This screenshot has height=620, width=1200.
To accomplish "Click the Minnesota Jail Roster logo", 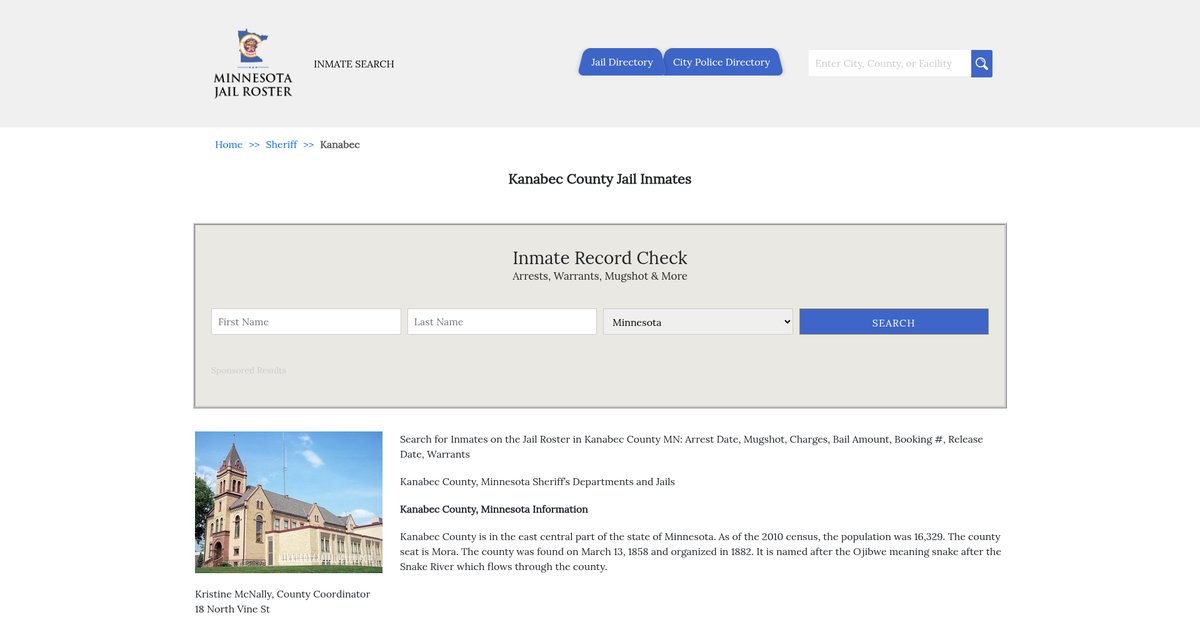I will (253, 64).
